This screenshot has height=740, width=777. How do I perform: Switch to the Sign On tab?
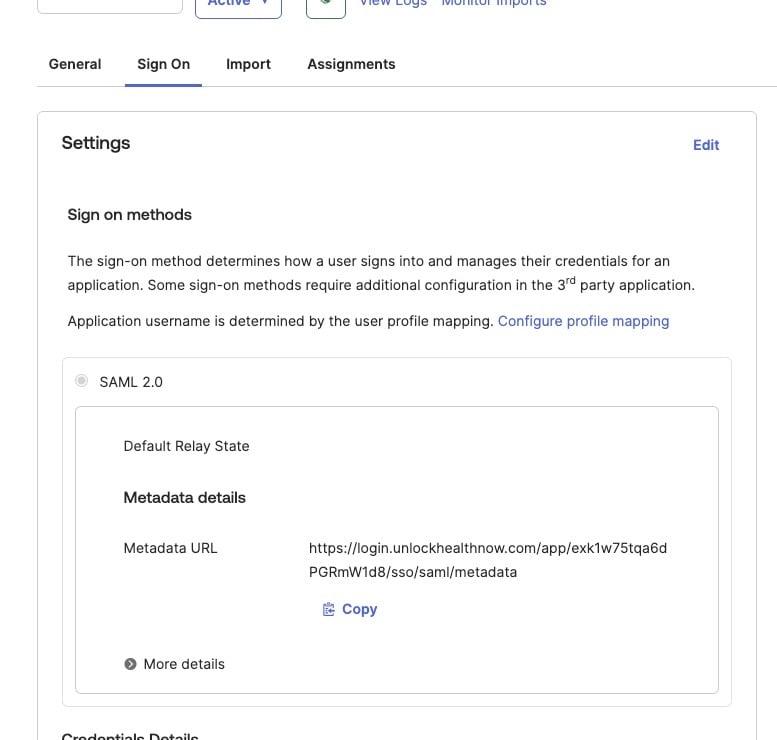[164, 64]
